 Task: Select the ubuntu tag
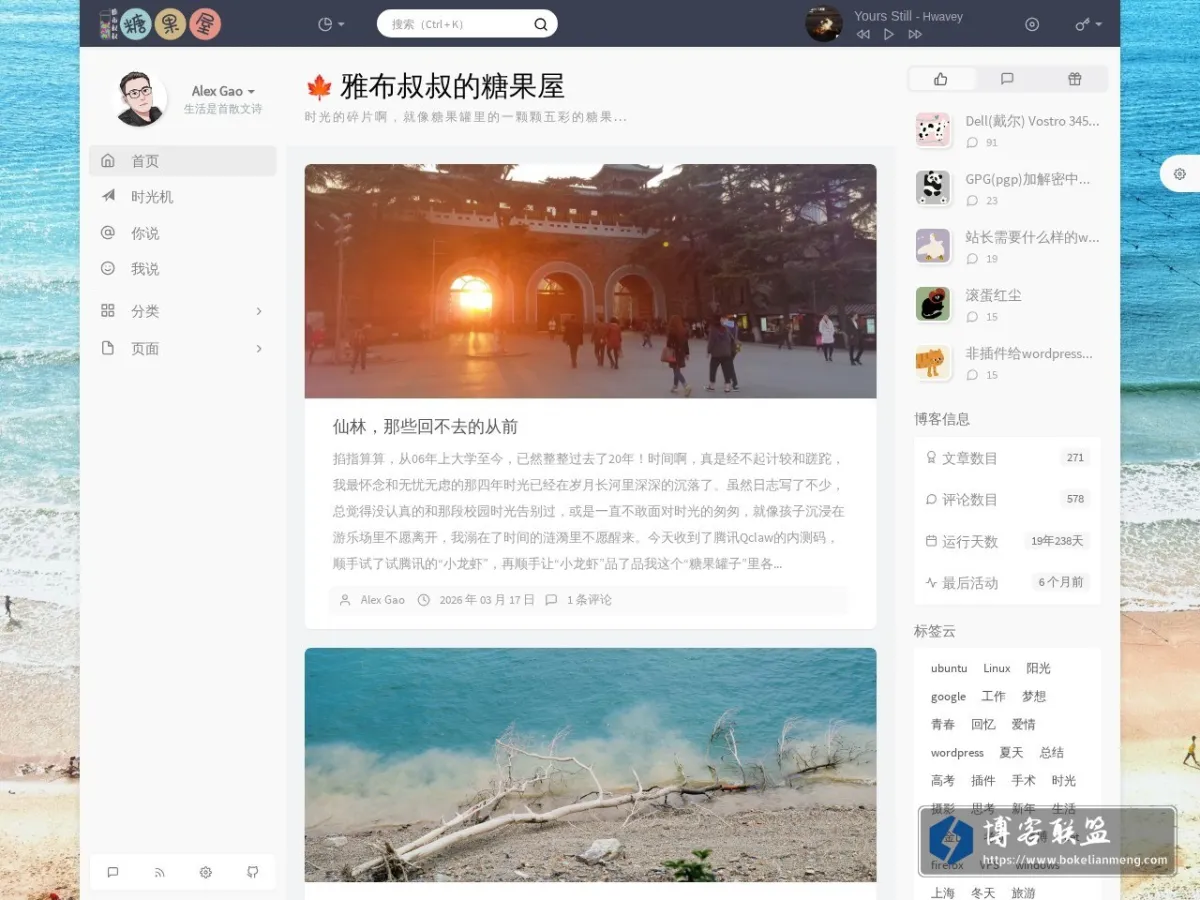[x=949, y=668]
